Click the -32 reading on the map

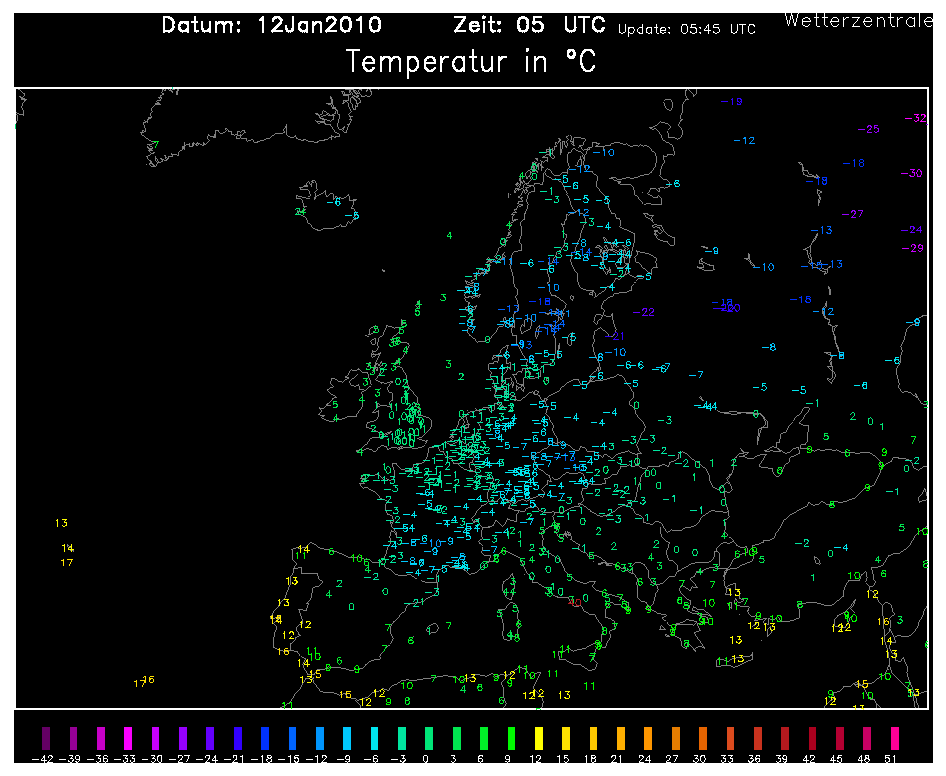click(x=914, y=118)
